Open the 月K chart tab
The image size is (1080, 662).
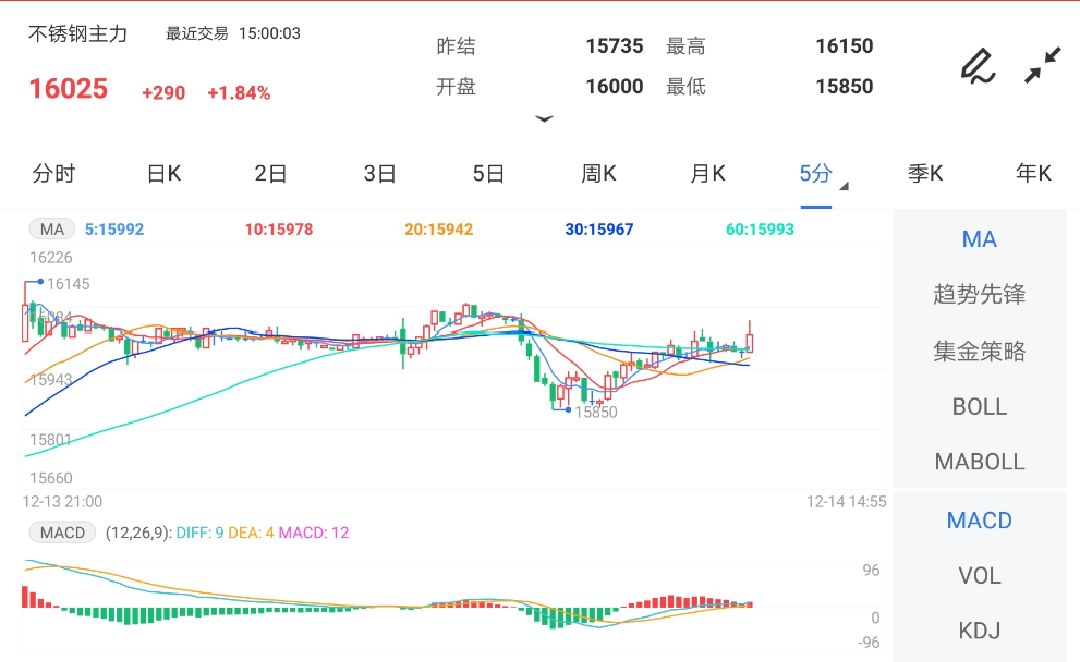pyautogui.click(x=708, y=174)
